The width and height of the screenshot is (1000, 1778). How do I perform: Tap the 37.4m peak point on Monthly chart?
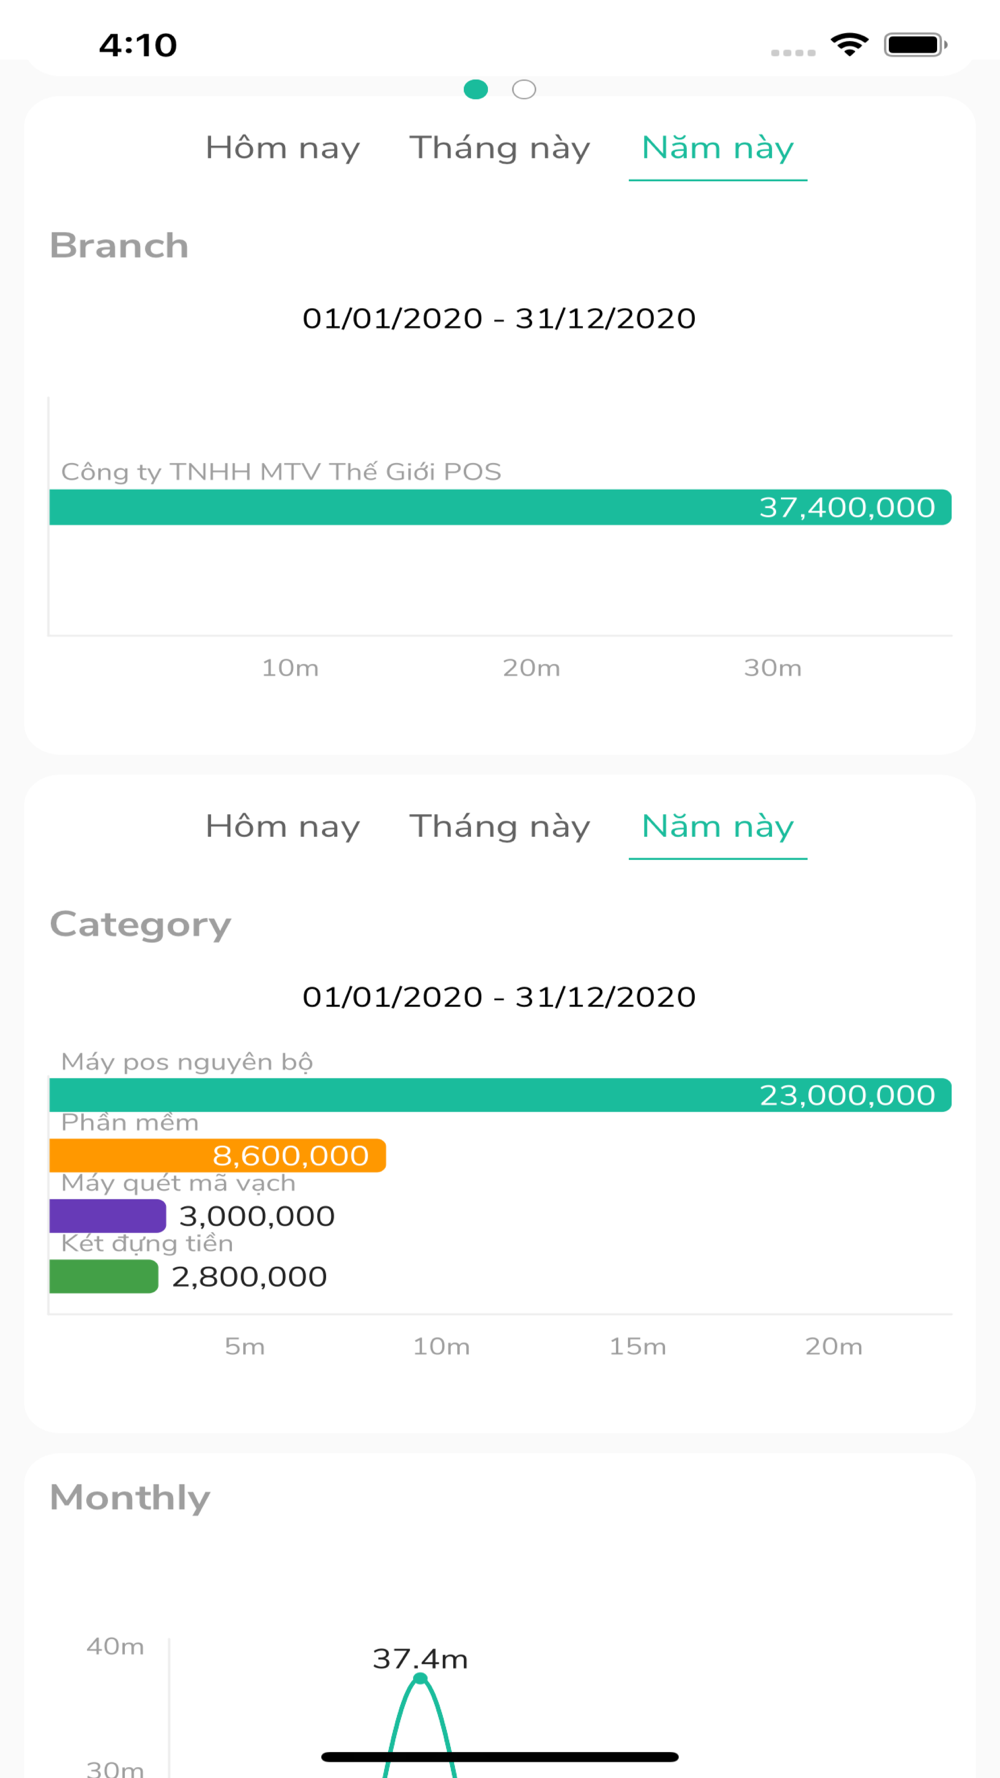coord(420,1679)
